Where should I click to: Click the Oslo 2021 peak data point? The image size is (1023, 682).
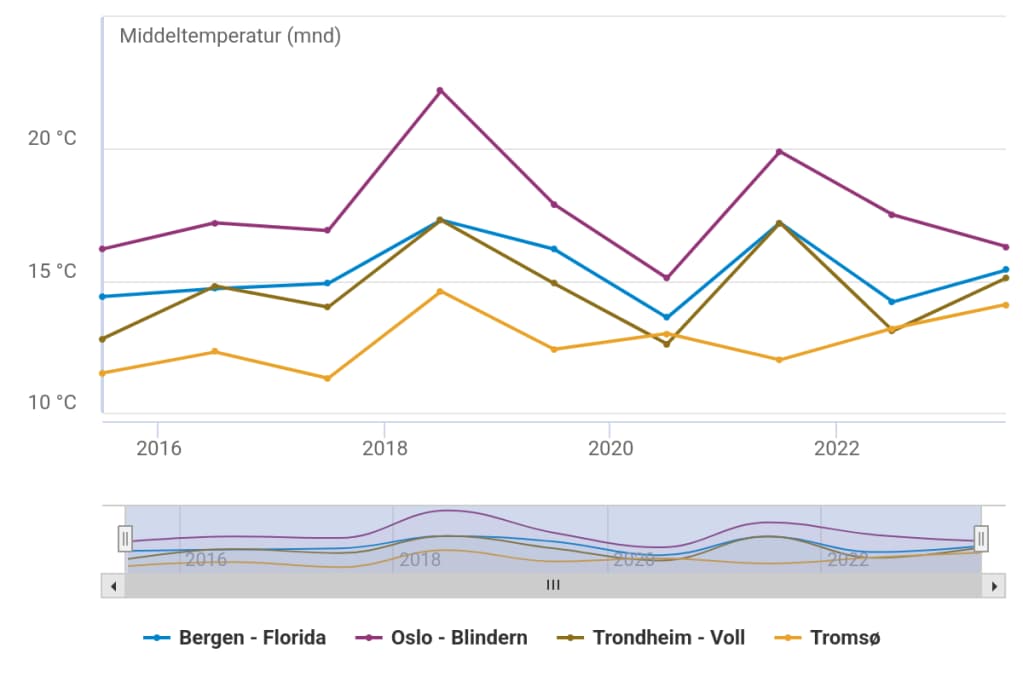point(779,152)
